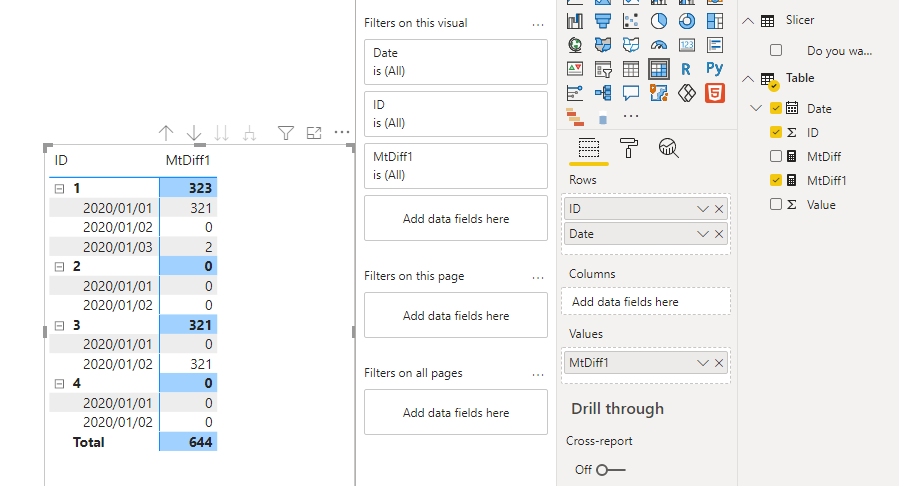Get more visuals via ellipsis icon
This screenshot has height=486, width=899.
(x=631, y=116)
